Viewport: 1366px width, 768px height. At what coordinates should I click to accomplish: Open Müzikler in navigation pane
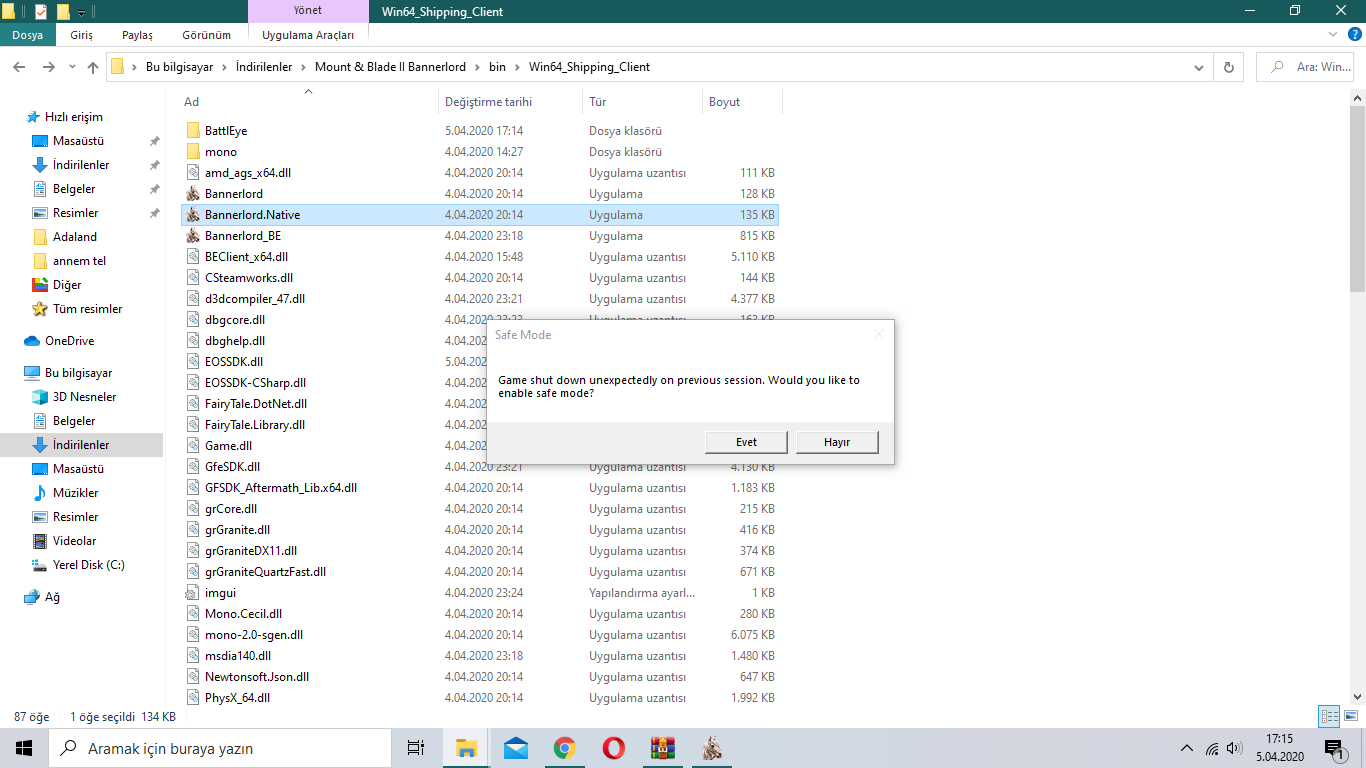pyautogui.click(x=75, y=493)
